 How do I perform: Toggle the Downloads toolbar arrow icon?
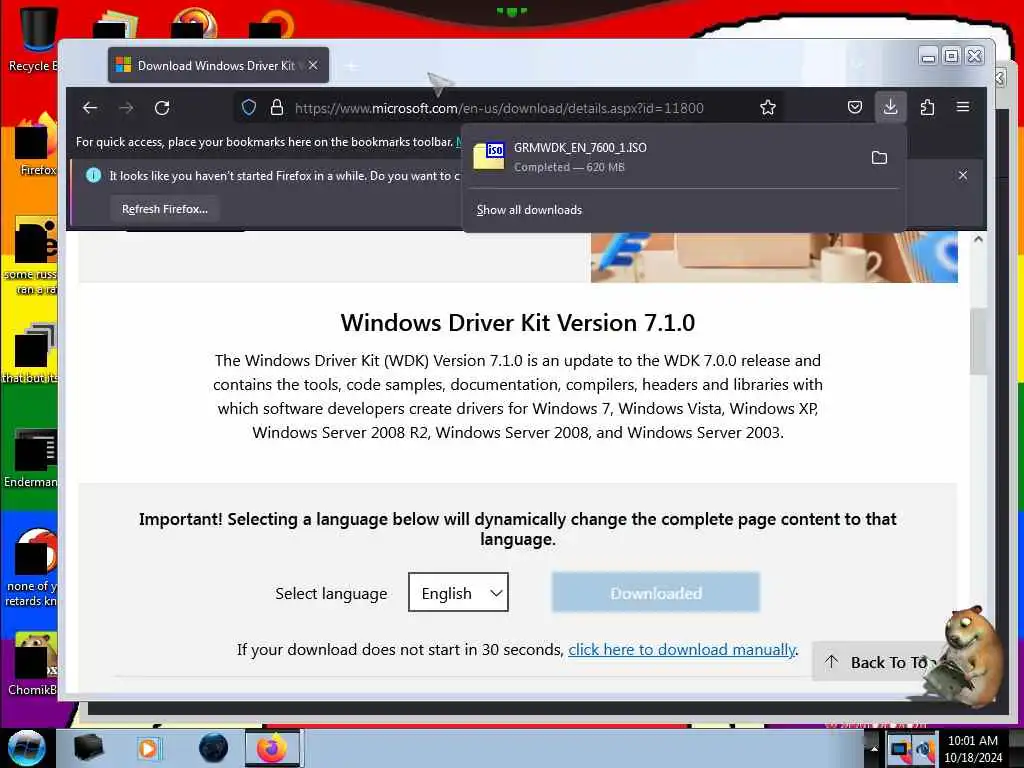[x=890, y=107]
